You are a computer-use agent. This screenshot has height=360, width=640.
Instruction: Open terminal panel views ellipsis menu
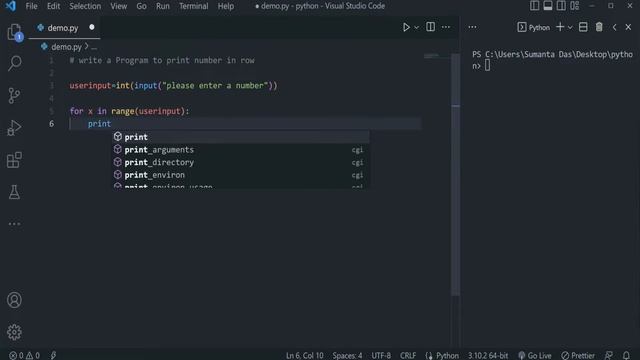[472, 27]
